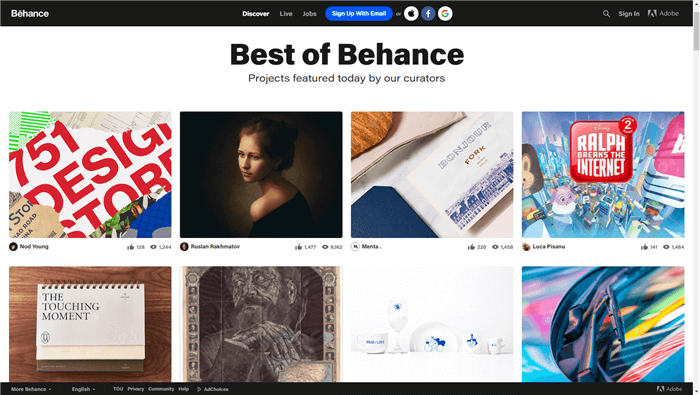
Task: Open the 751 Design Store project thumbnail
Action: pyautogui.click(x=90, y=175)
